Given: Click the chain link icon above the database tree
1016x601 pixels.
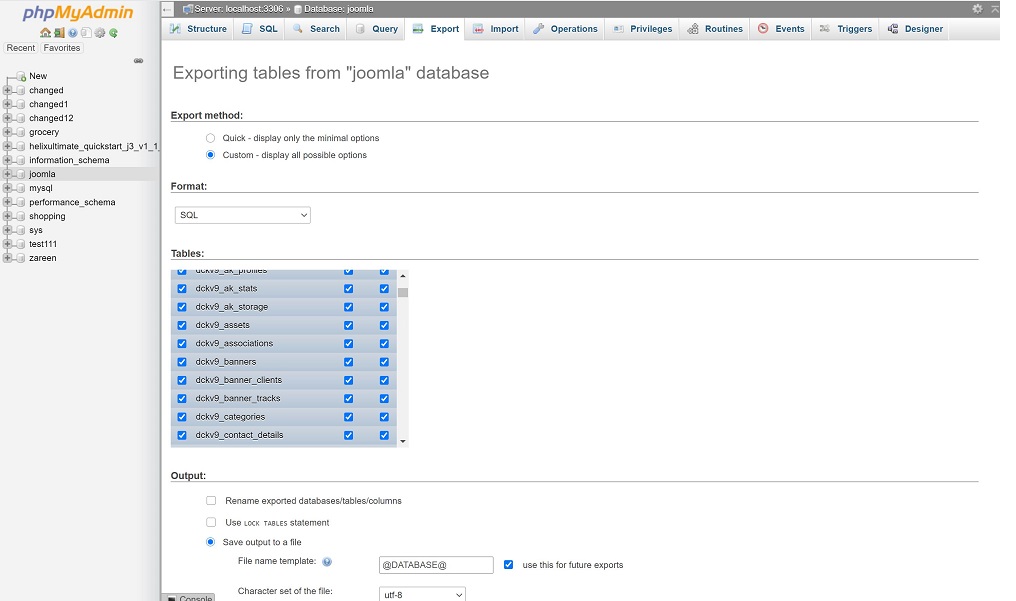Looking at the screenshot, I should 138,61.
